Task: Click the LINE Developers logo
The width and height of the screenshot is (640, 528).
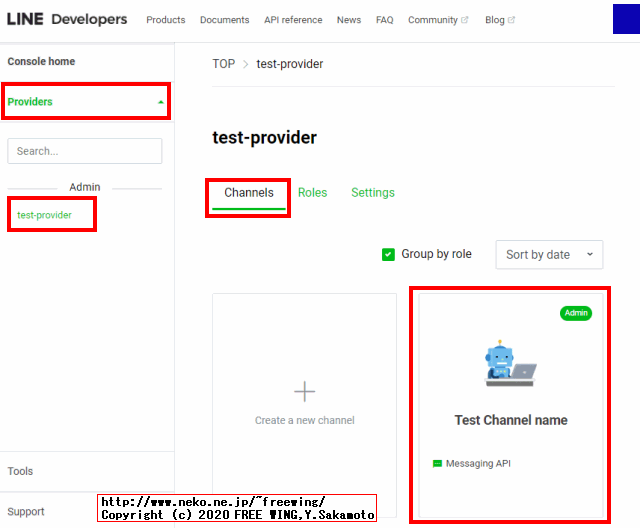Action: coord(67,19)
